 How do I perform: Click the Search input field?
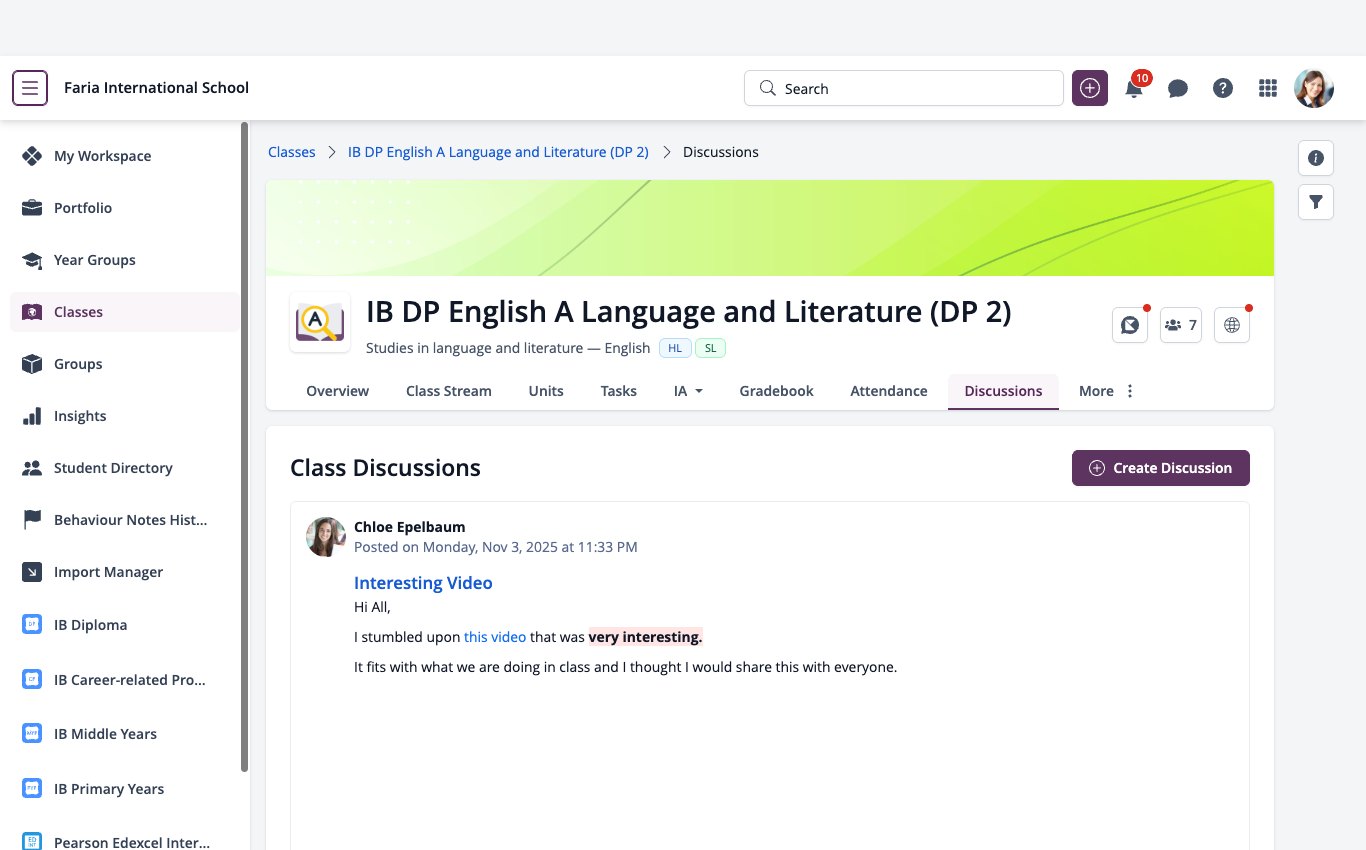[904, 88]
